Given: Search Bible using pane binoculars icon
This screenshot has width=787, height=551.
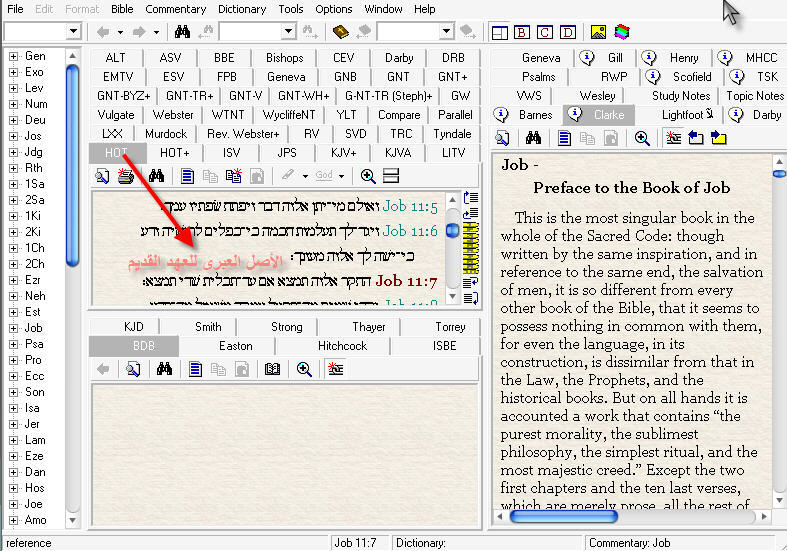Looking at the screenshot, I should coord(156,176).
